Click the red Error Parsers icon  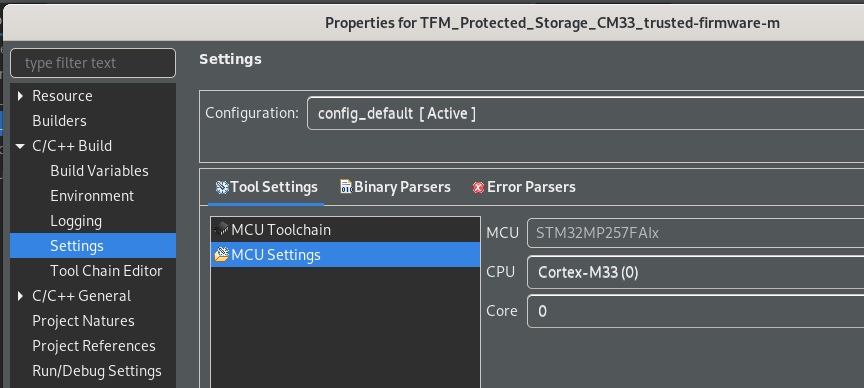click(478, 187)
